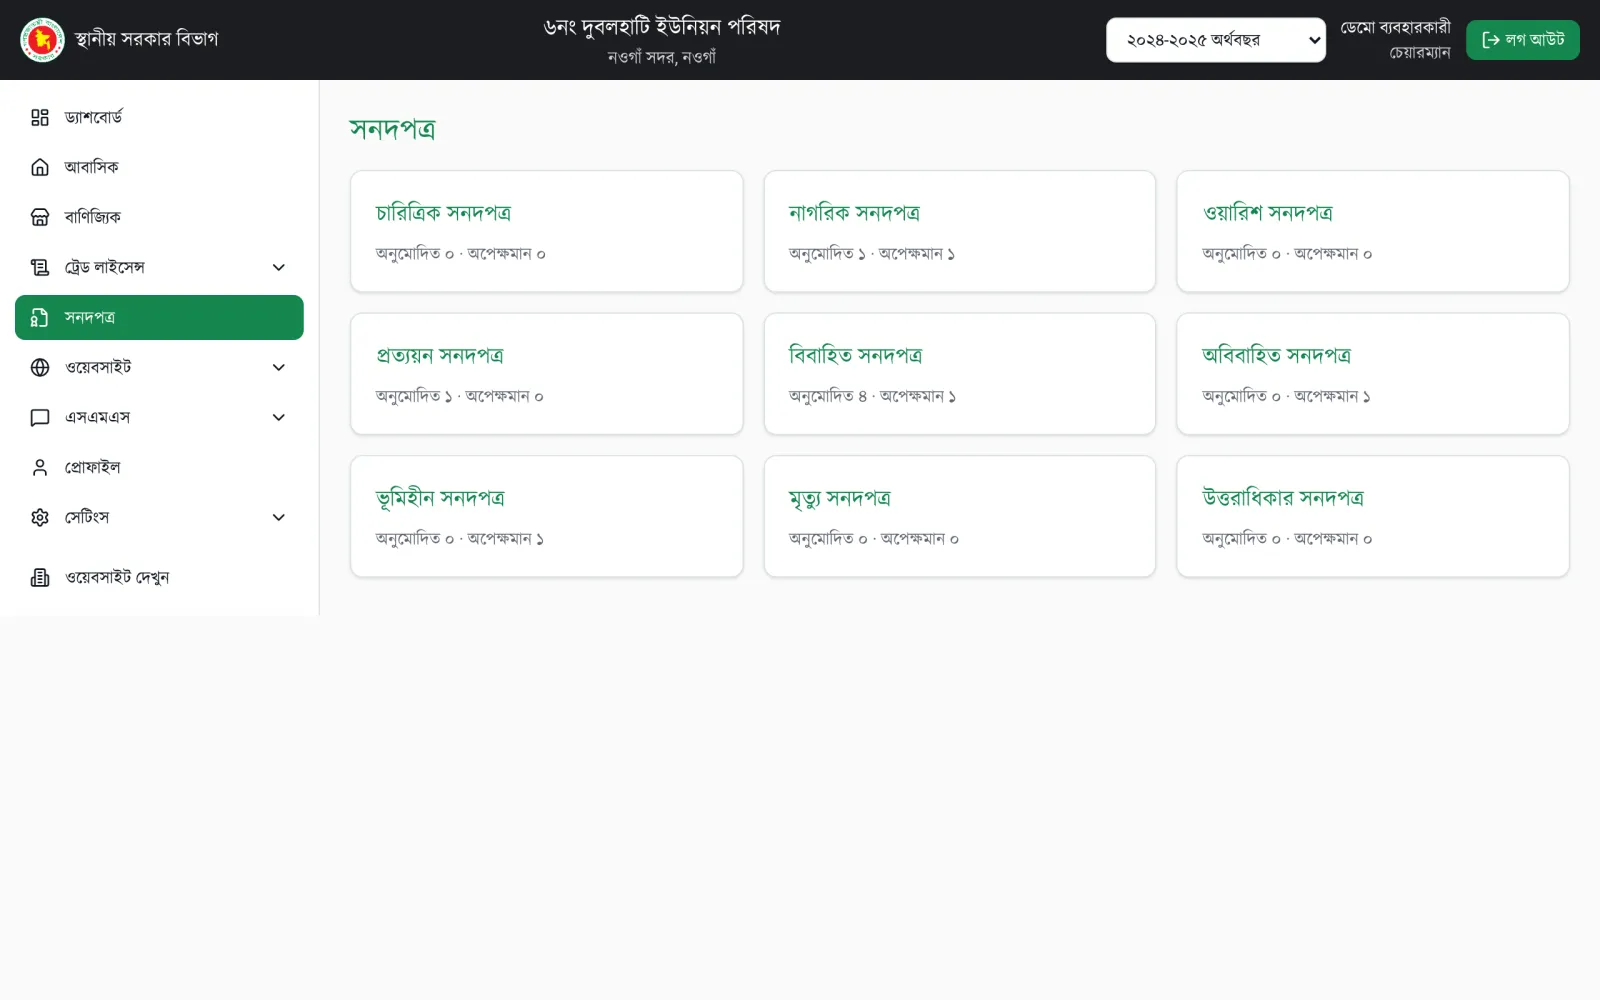Open চারিত্রিক সনদপত্র card
The height and width of the screenshot is (1000, 1600).
pos(546,231)
